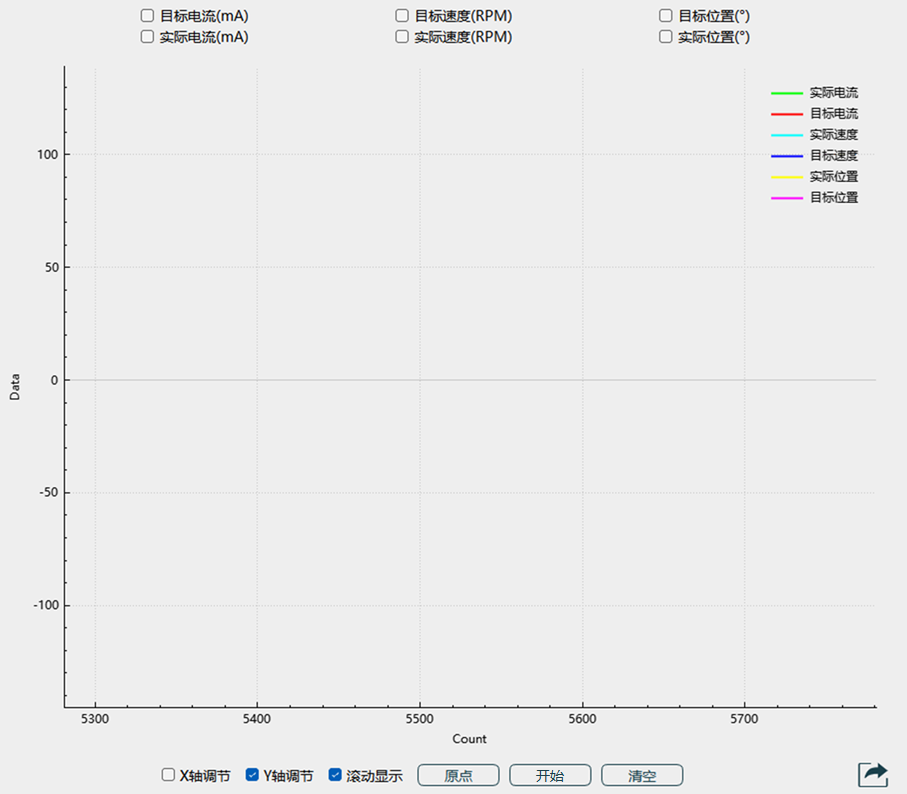Click the export share arrow icon

click(x=873, y=774)
